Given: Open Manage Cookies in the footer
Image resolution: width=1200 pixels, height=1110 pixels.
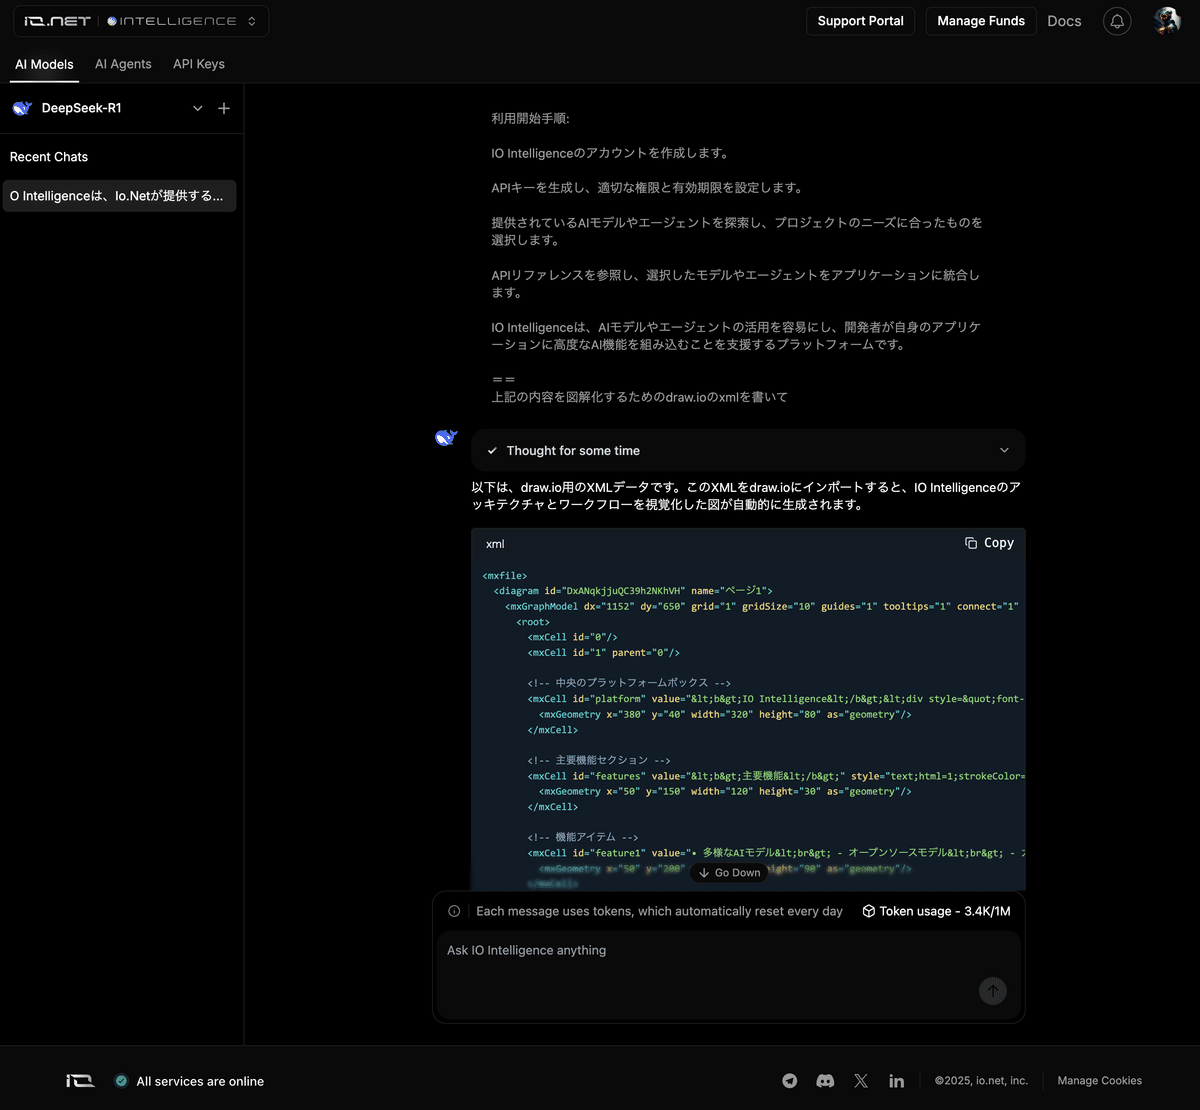Looking at the screenshot, I should (1099, 1081).
